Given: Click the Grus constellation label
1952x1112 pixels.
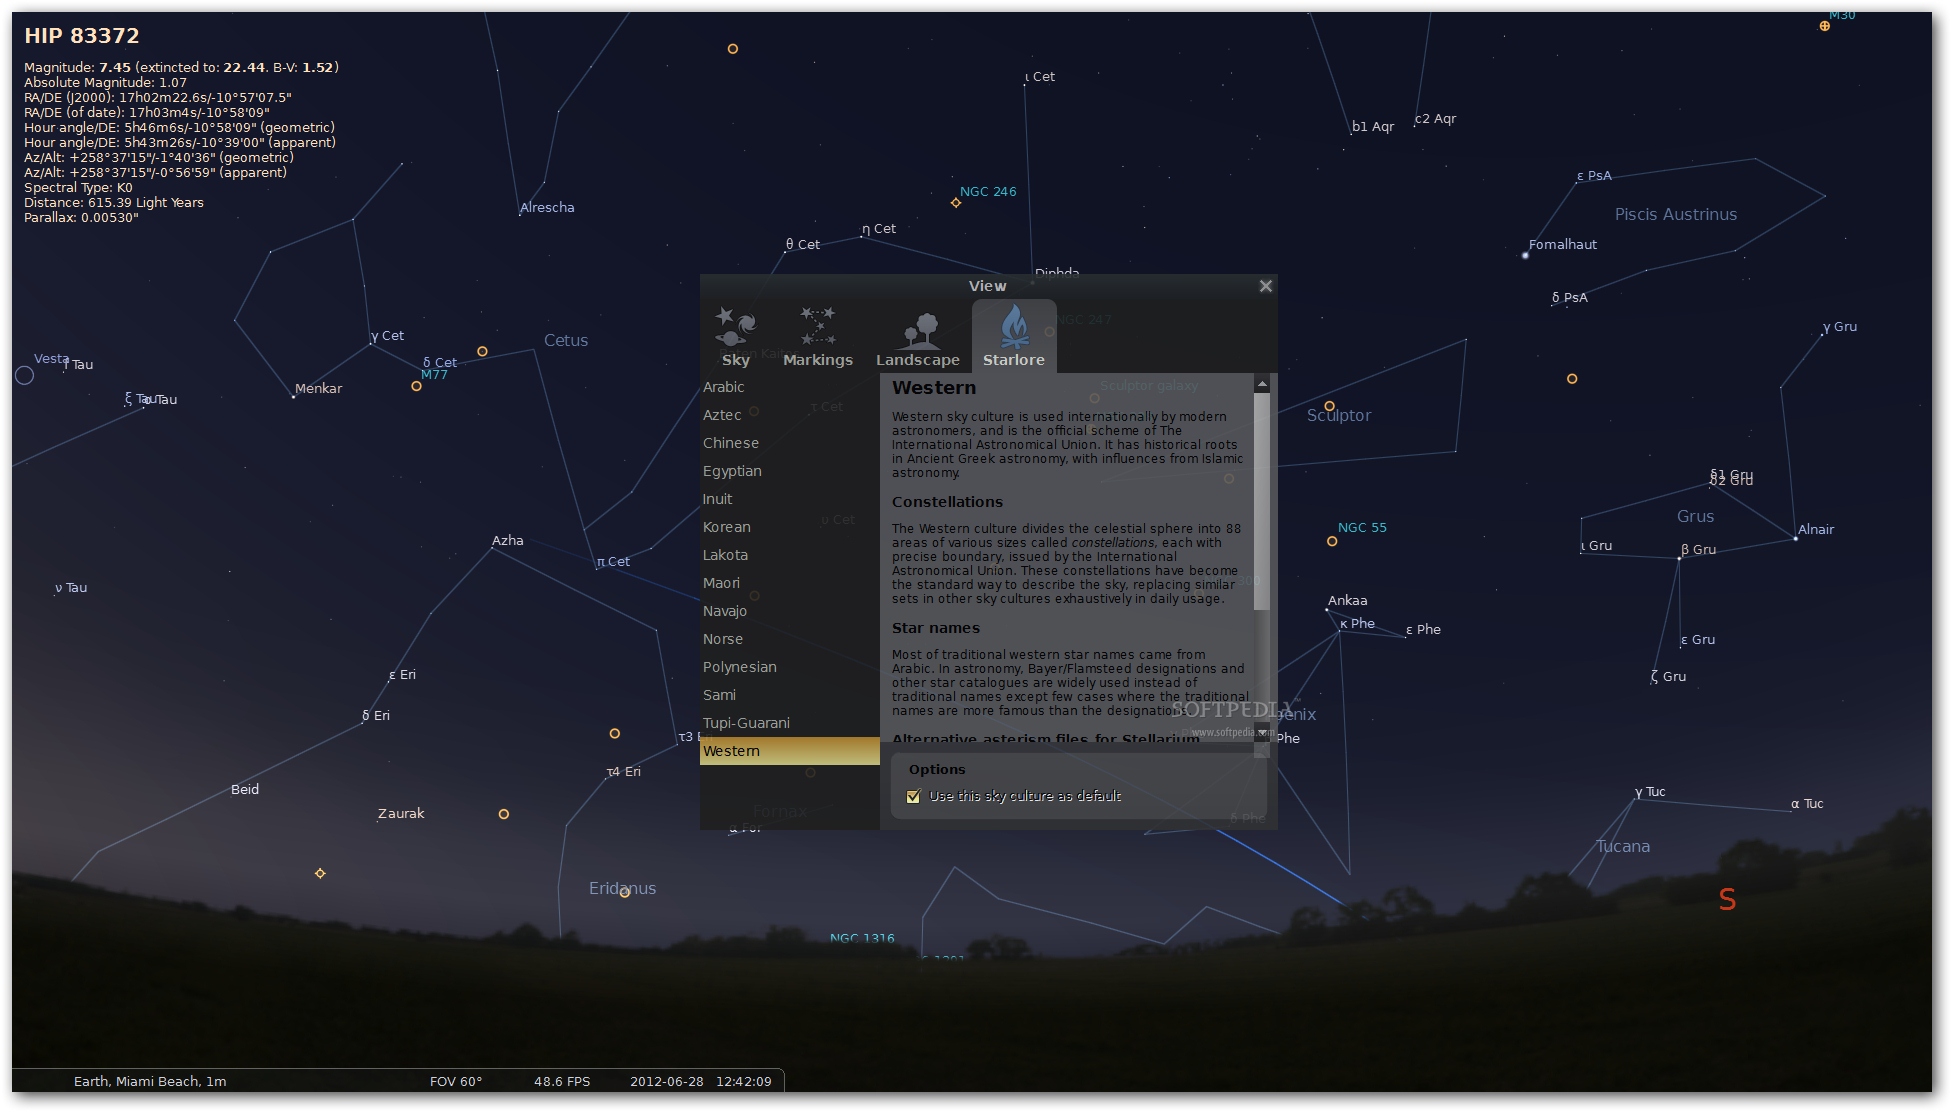Looking at the screenshot, I should [1695, 516].
